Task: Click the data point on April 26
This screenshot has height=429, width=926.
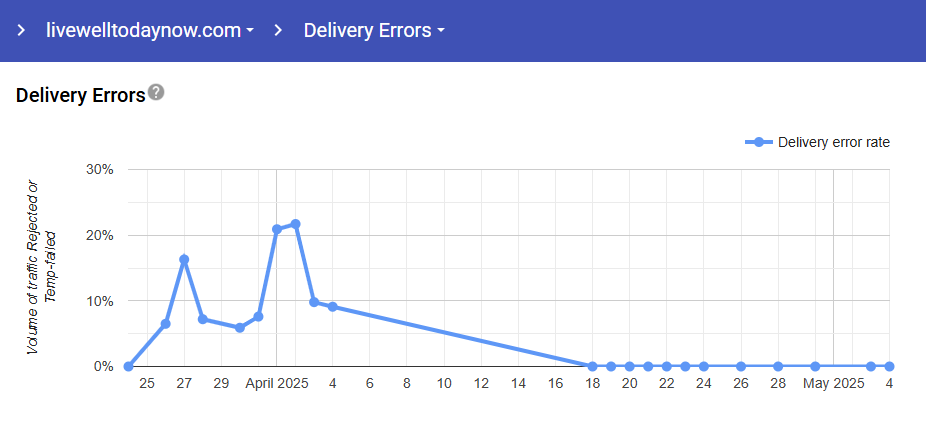Action: [741, 366]
